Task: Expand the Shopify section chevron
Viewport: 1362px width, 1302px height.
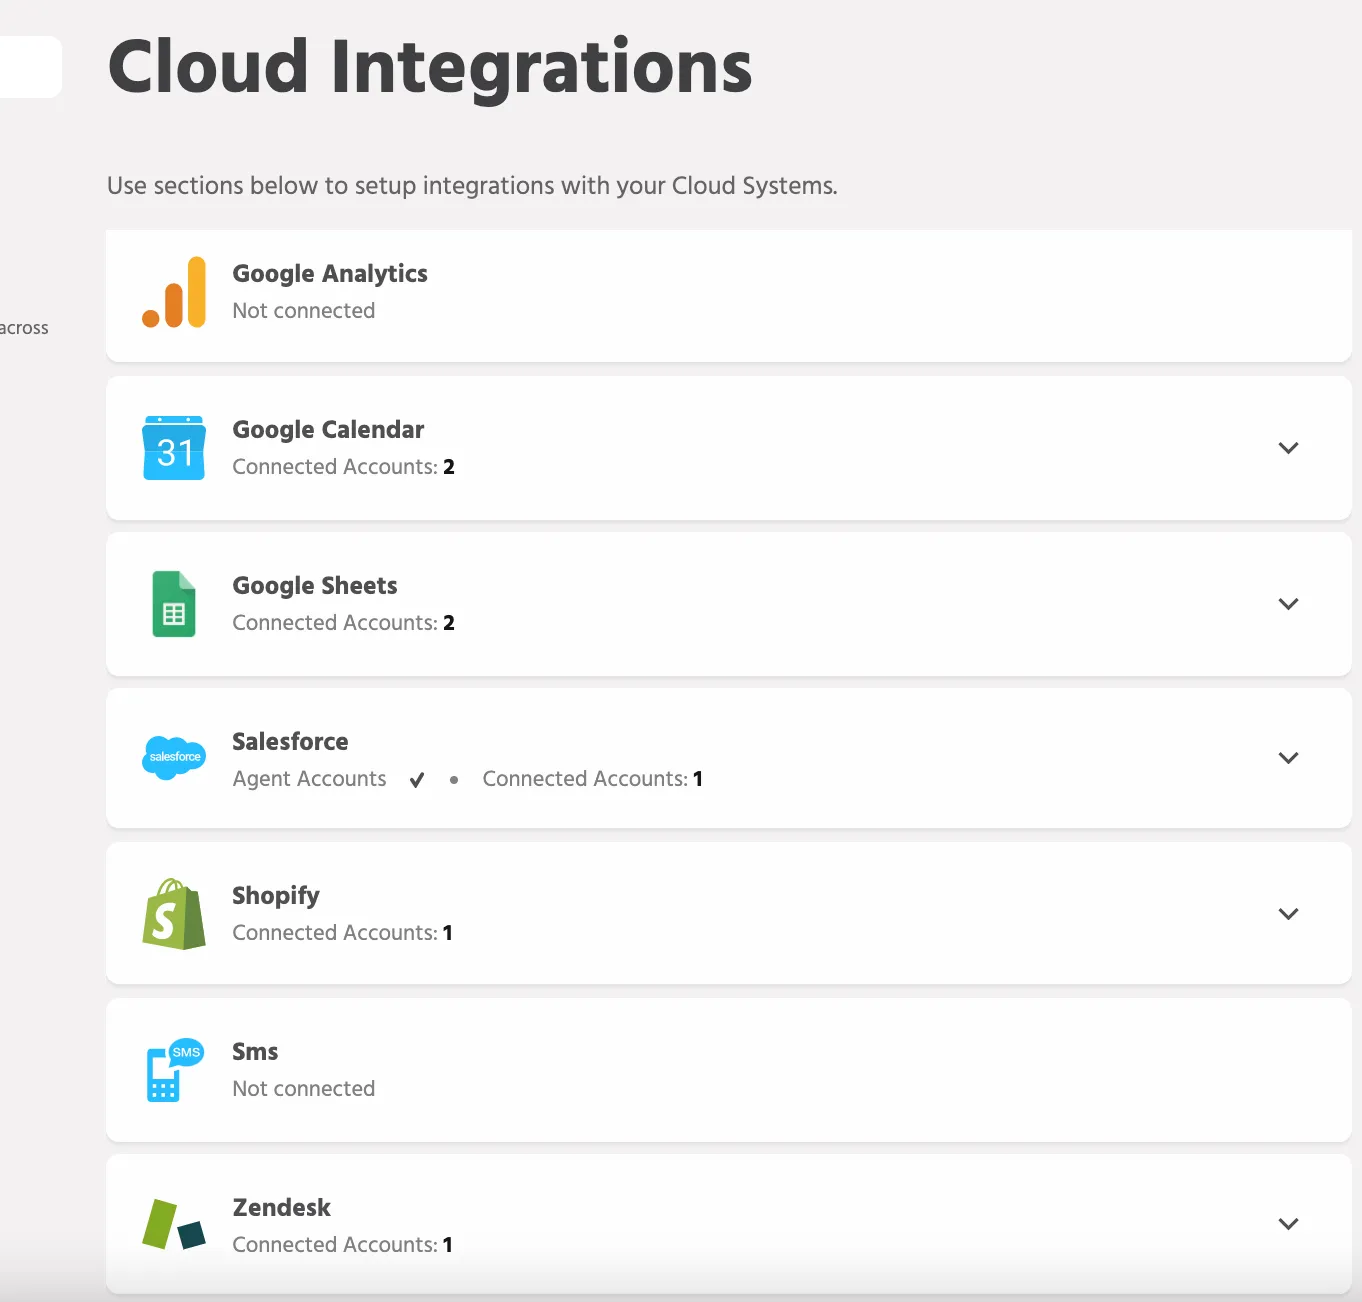Action: pos(1288,914)
